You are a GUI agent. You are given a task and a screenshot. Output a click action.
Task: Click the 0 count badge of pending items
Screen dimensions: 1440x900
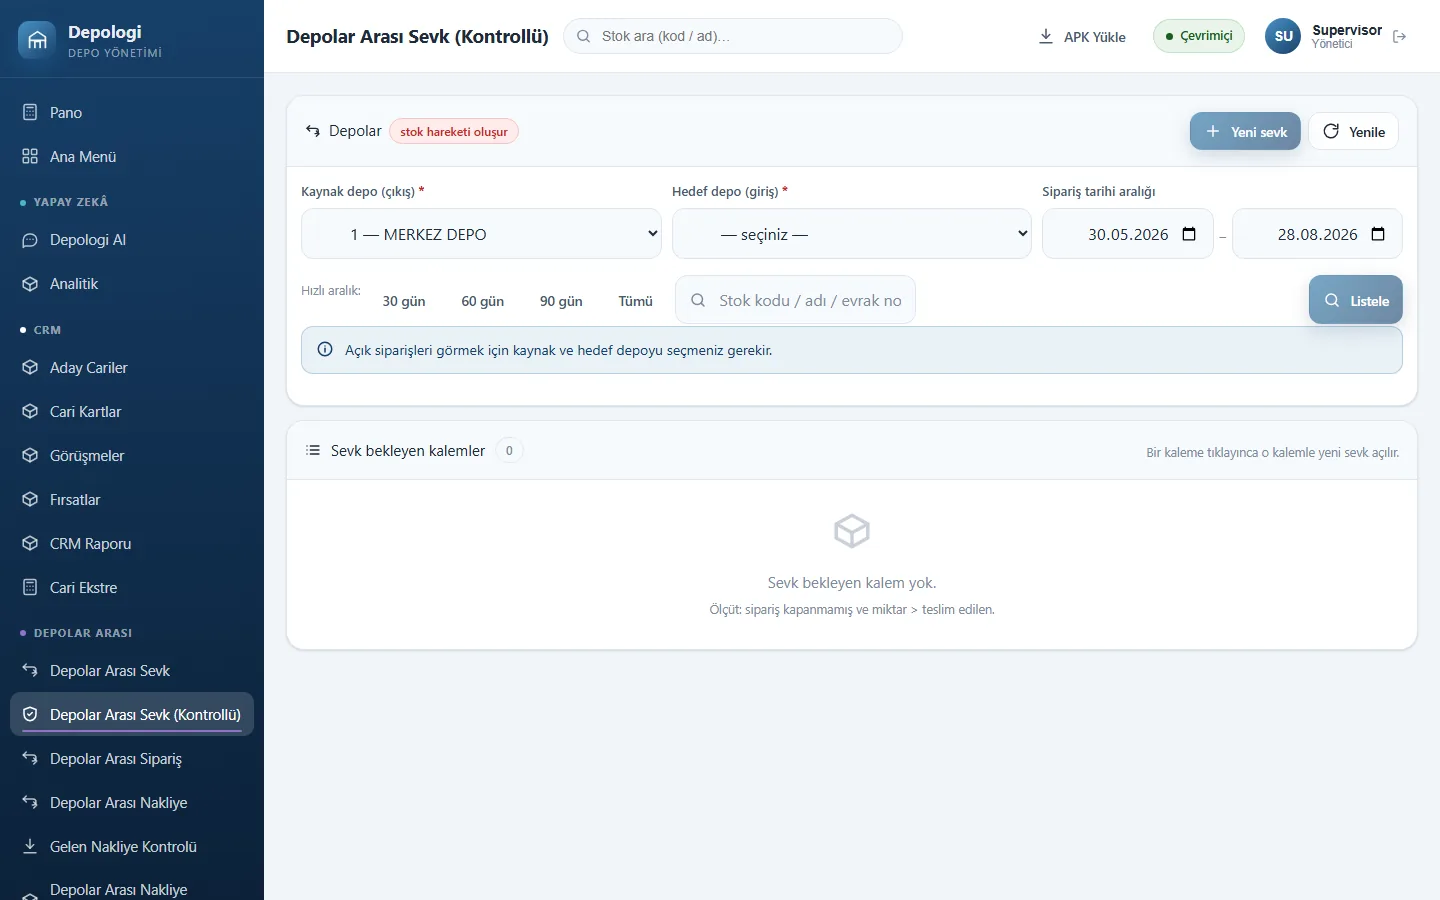tap(509, 451)
